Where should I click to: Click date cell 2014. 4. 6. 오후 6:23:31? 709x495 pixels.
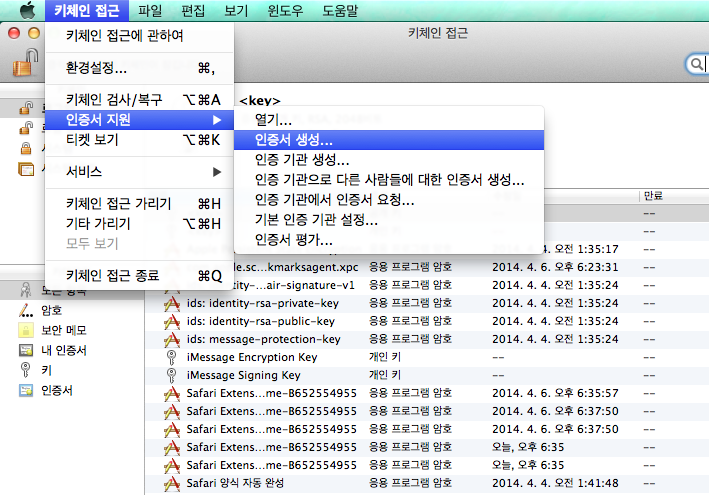pos(555,267)
